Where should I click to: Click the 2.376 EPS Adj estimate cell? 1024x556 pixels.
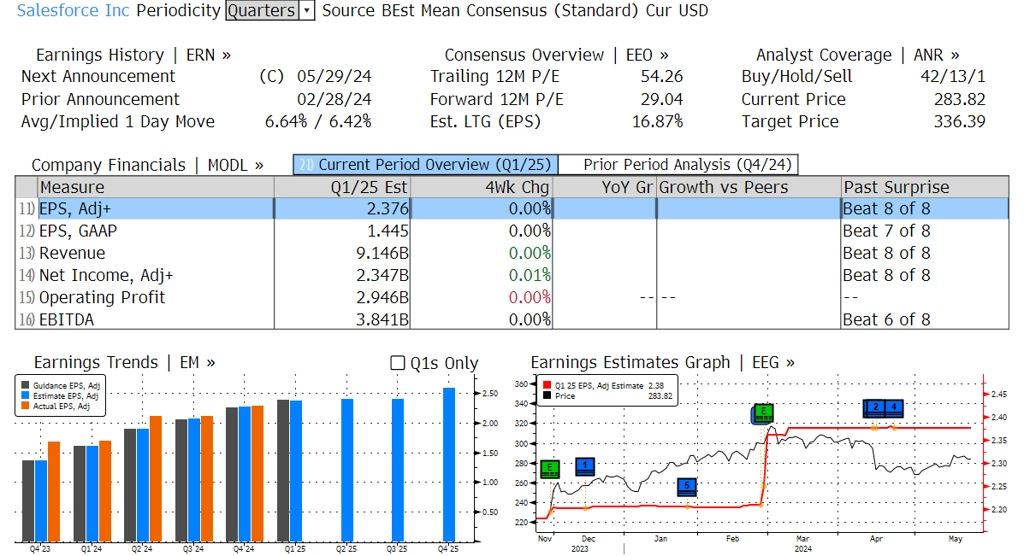(342, 208)
